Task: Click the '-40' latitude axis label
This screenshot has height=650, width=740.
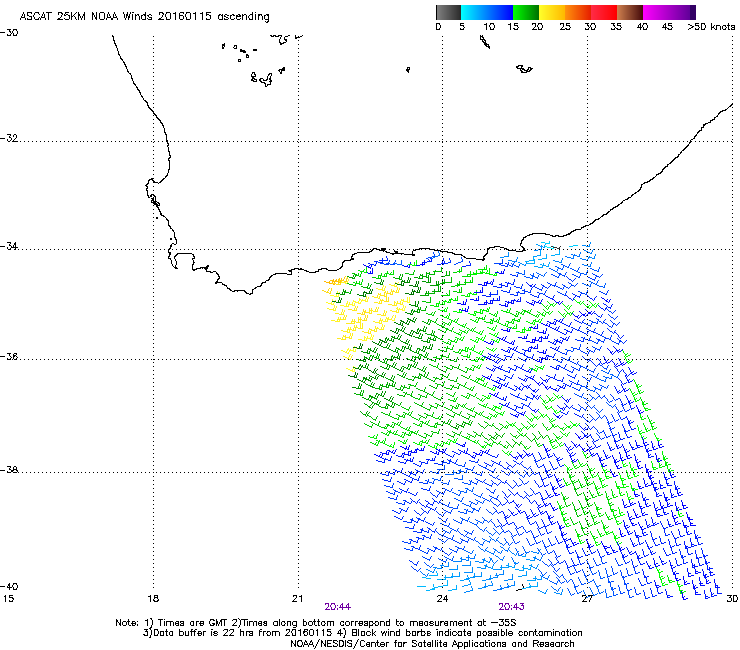Action: point(9,586)
